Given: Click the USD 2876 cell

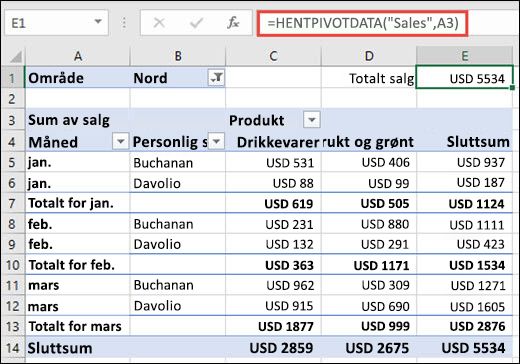Looking at the screenshot, I should coord(464,326).
